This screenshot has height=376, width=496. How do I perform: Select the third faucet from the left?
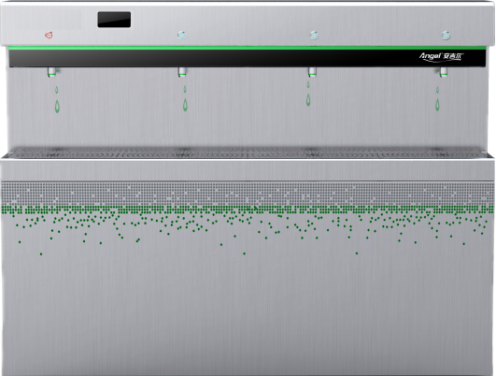pos(312,72)
